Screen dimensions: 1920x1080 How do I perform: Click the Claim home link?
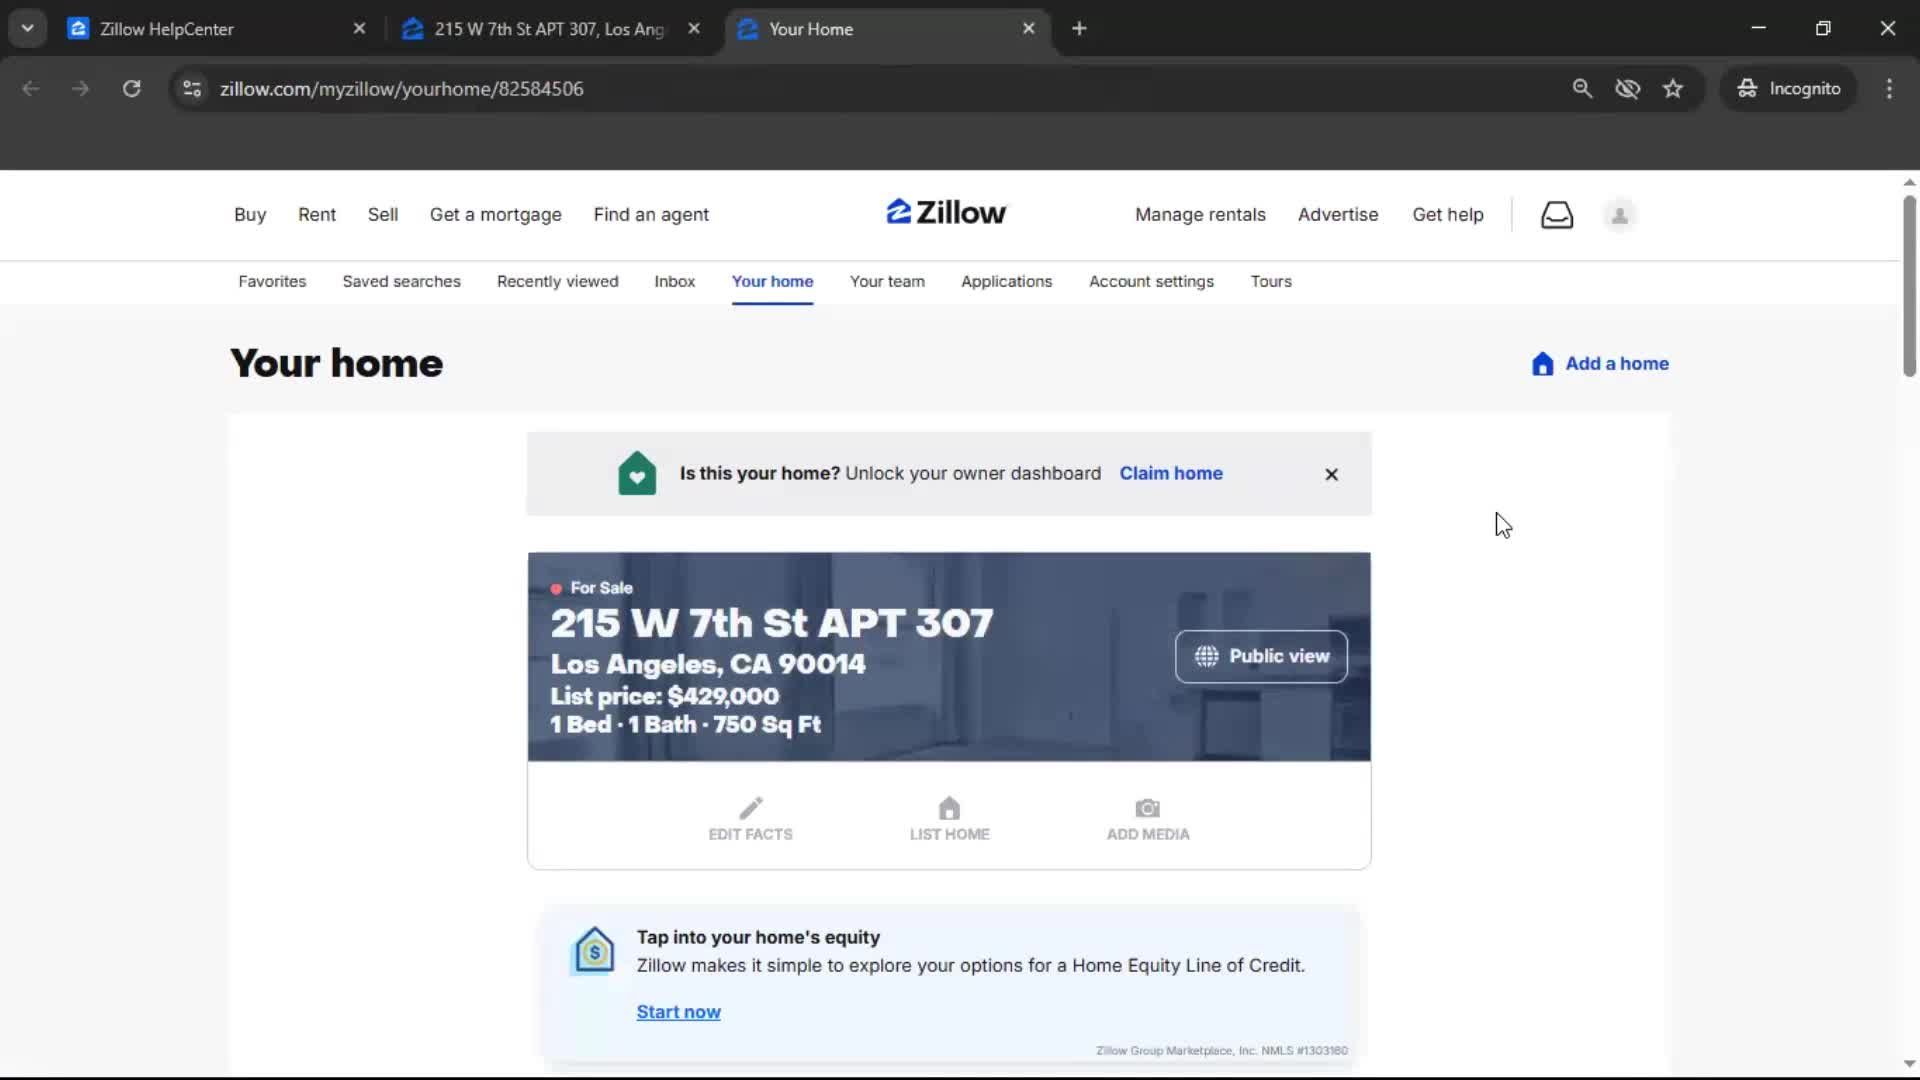[x=1171, y=474]
